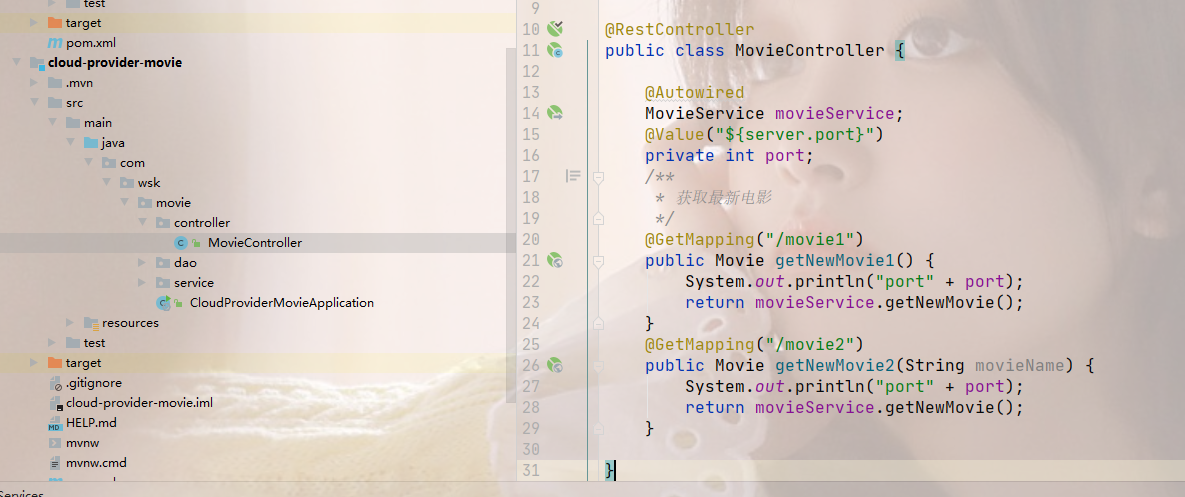Expand the .mvn folder
The width and height of the screenshot is (1185, 497).
pyautogui.click(x=34, y=83)
